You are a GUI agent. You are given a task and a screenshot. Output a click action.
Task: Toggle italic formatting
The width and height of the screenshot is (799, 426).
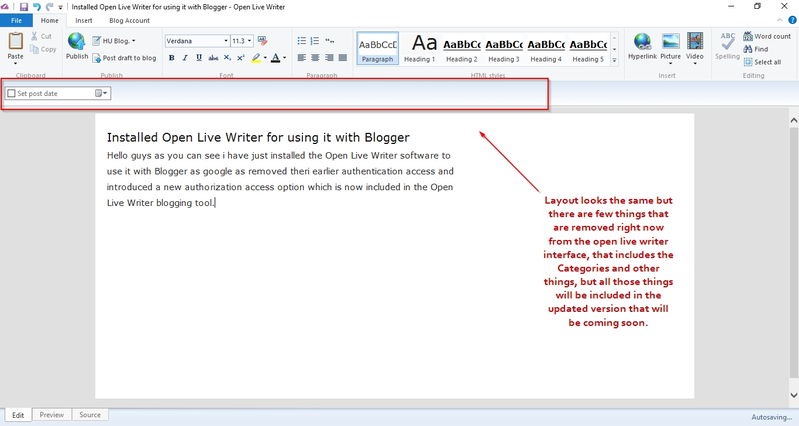pyautogui.click(x=185, y=58)
